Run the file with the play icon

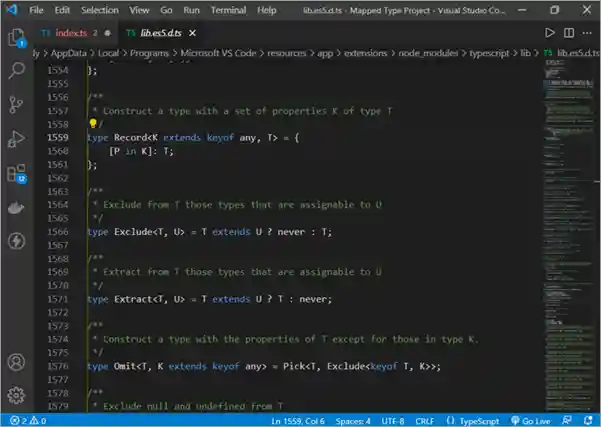(550, 33)
